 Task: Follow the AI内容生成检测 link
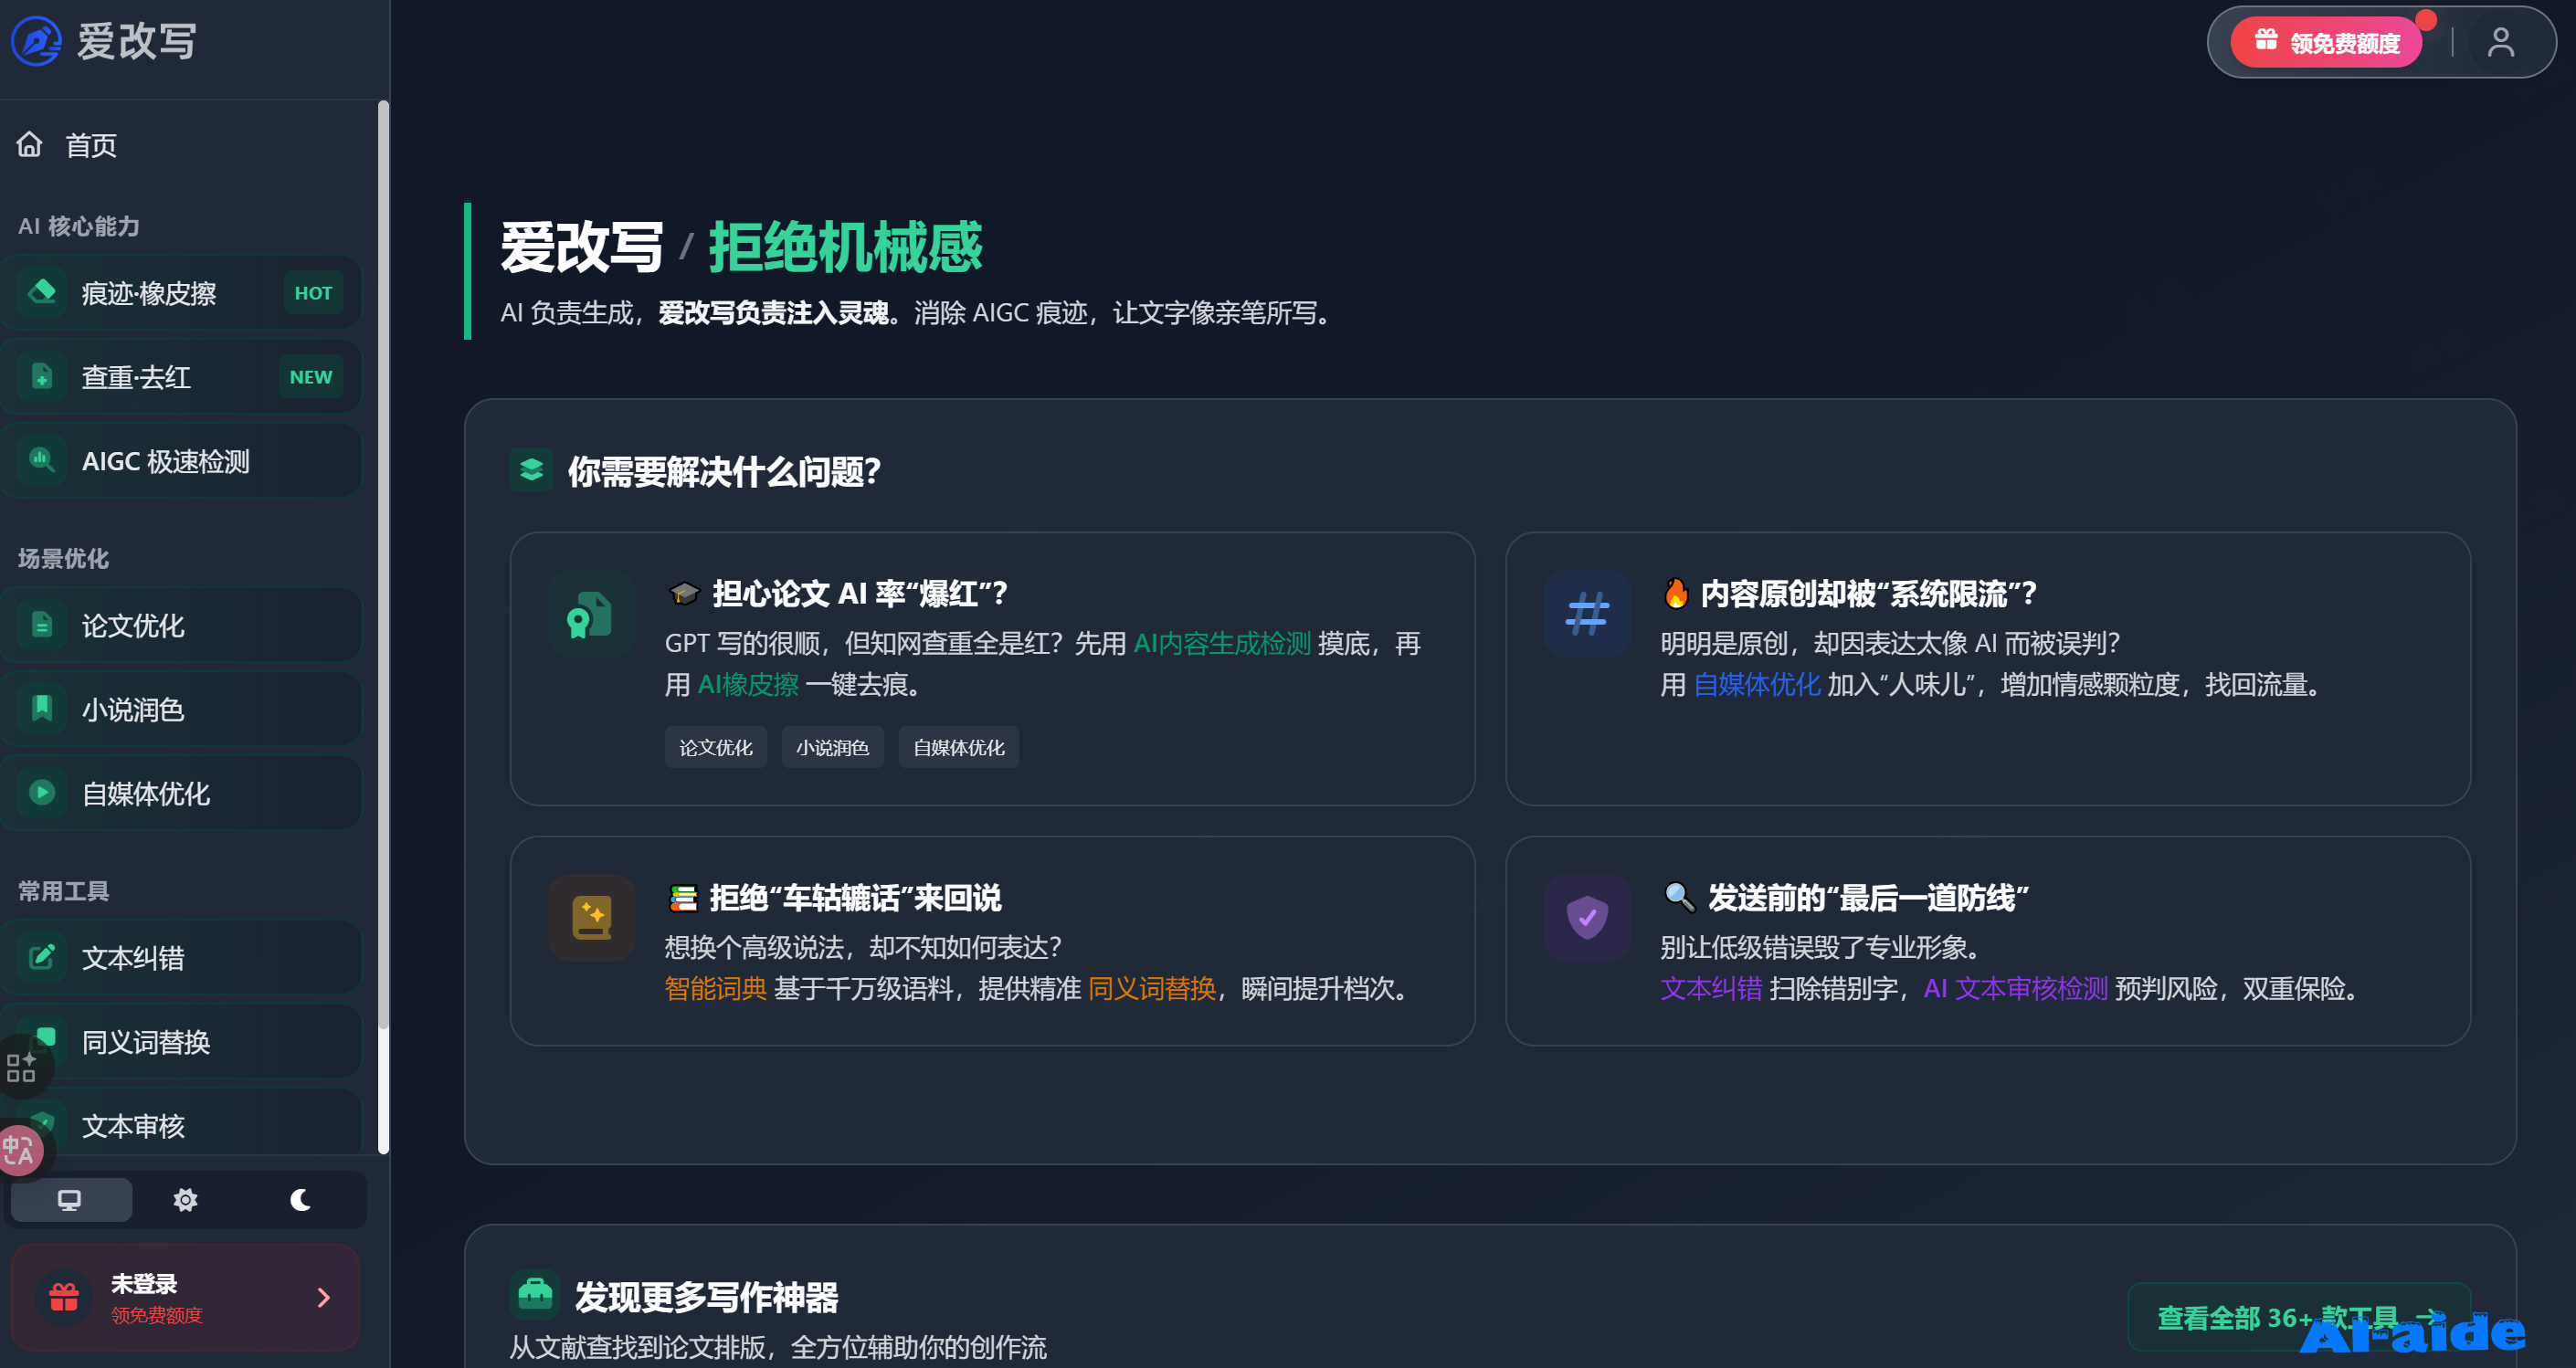point(1221,643)
